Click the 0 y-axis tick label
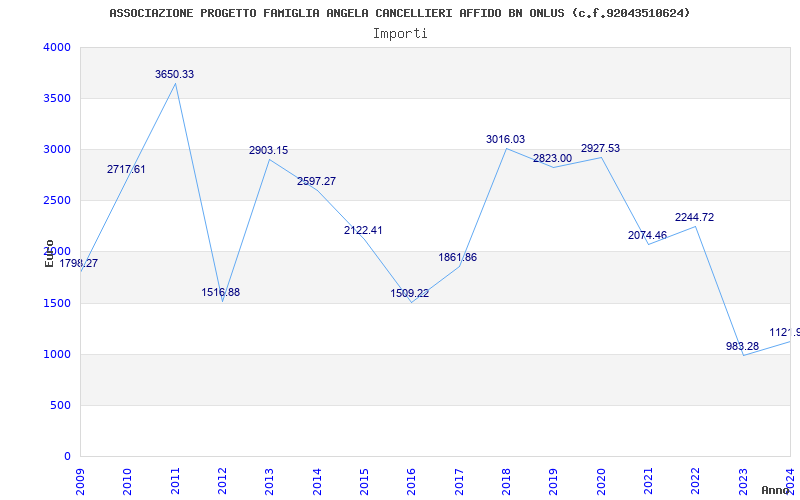Viewport: 800px width, 500px height. (x=68, y=457)
